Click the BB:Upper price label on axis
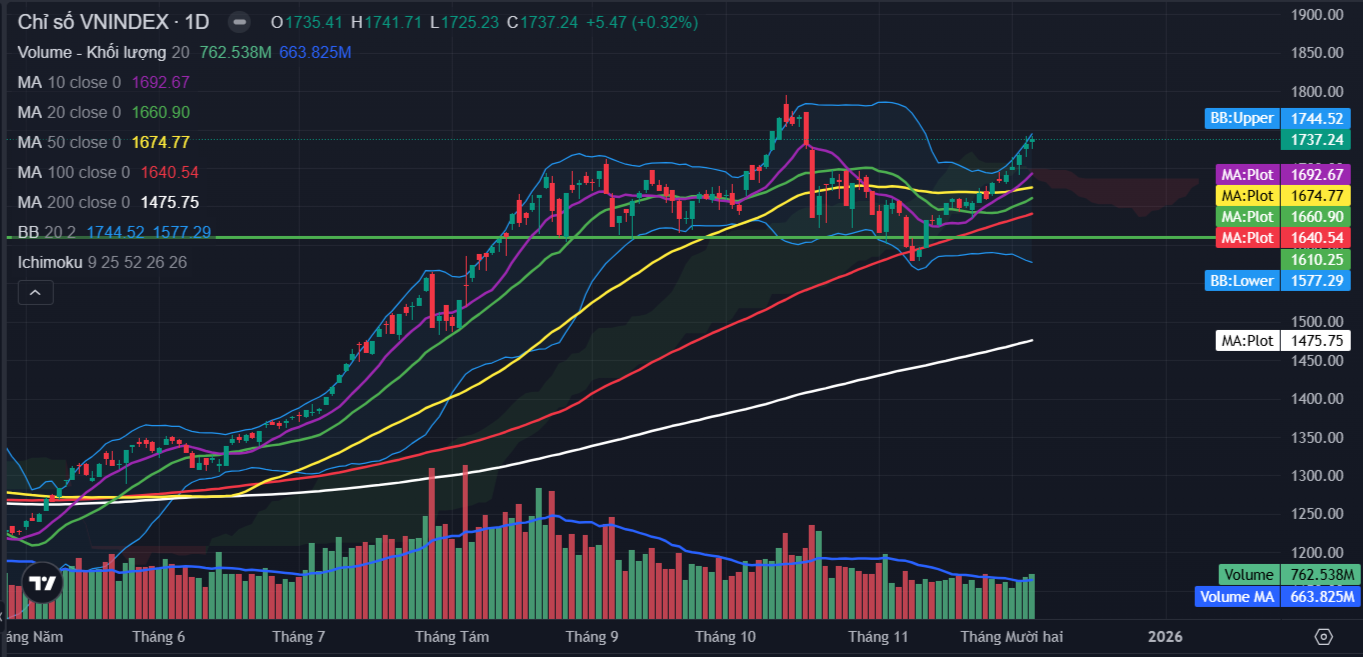The height and width of the screenshot is (657, 1363). coord(1241,118)
